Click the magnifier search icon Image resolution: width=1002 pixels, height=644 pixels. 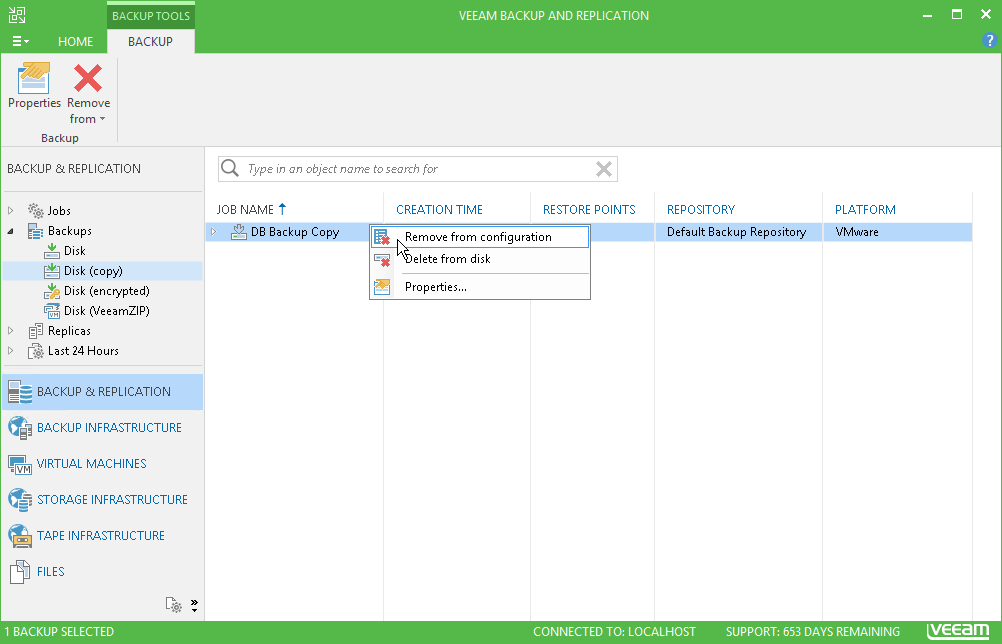(x=229, y=168)
